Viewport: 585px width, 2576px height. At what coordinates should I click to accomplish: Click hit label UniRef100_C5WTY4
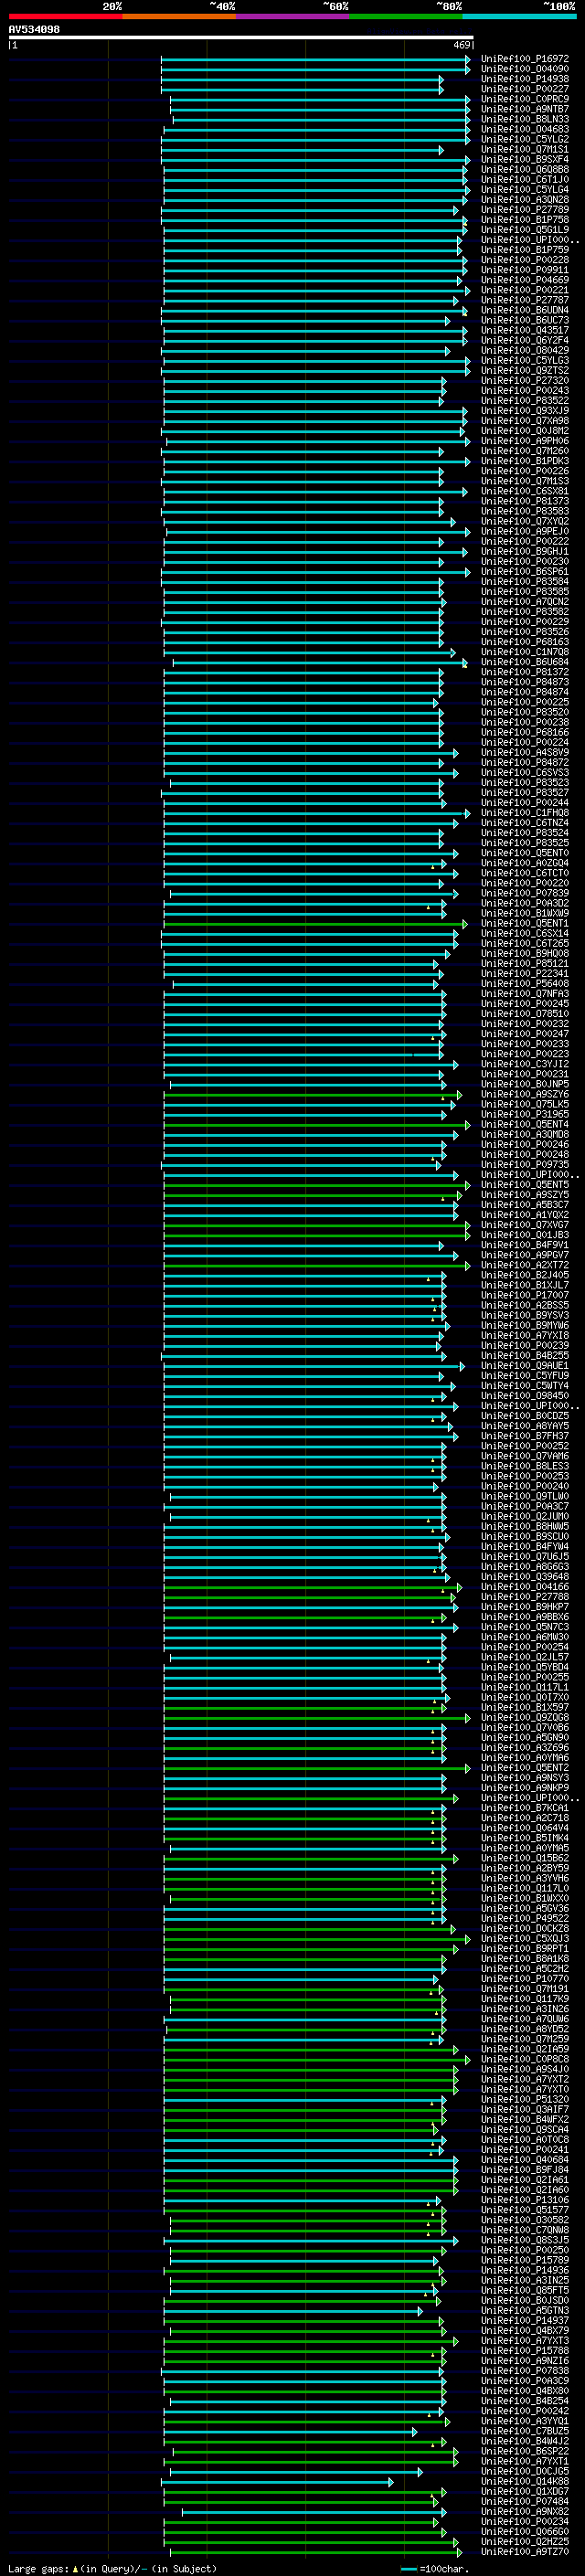point(525,1386)
